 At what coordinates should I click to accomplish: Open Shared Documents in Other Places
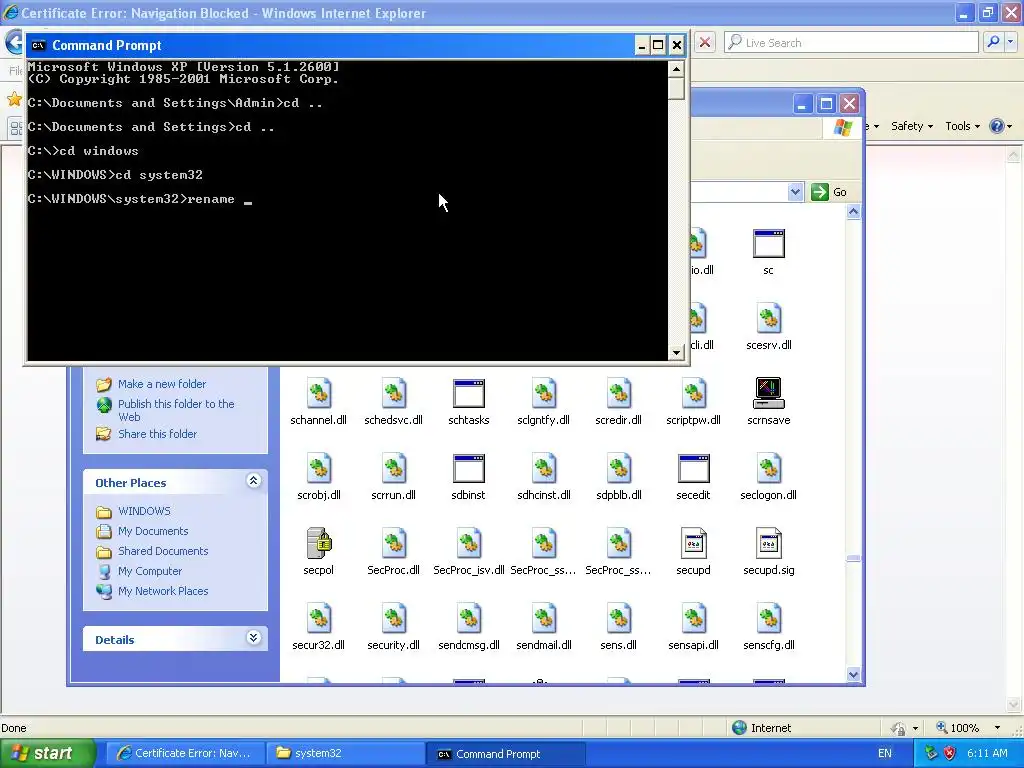(163, 551)
